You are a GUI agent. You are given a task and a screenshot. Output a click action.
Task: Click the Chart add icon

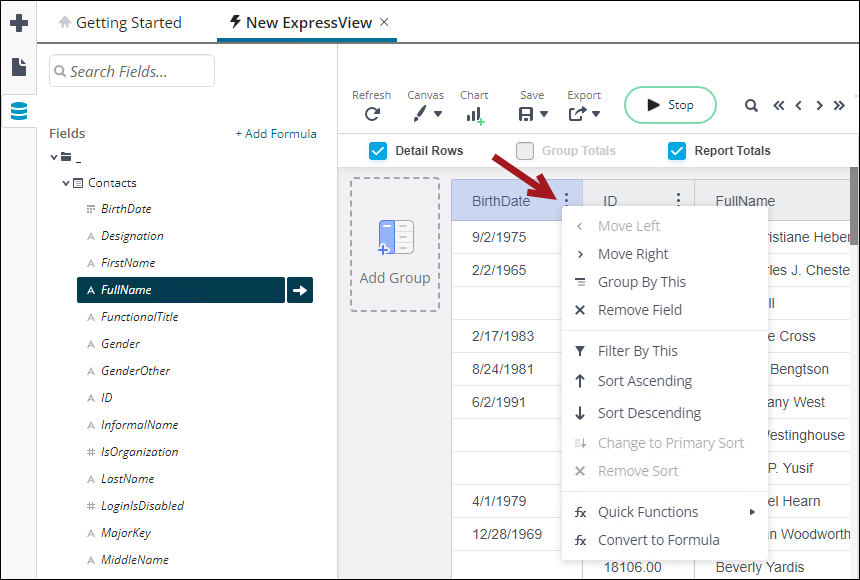coord(474,115)
